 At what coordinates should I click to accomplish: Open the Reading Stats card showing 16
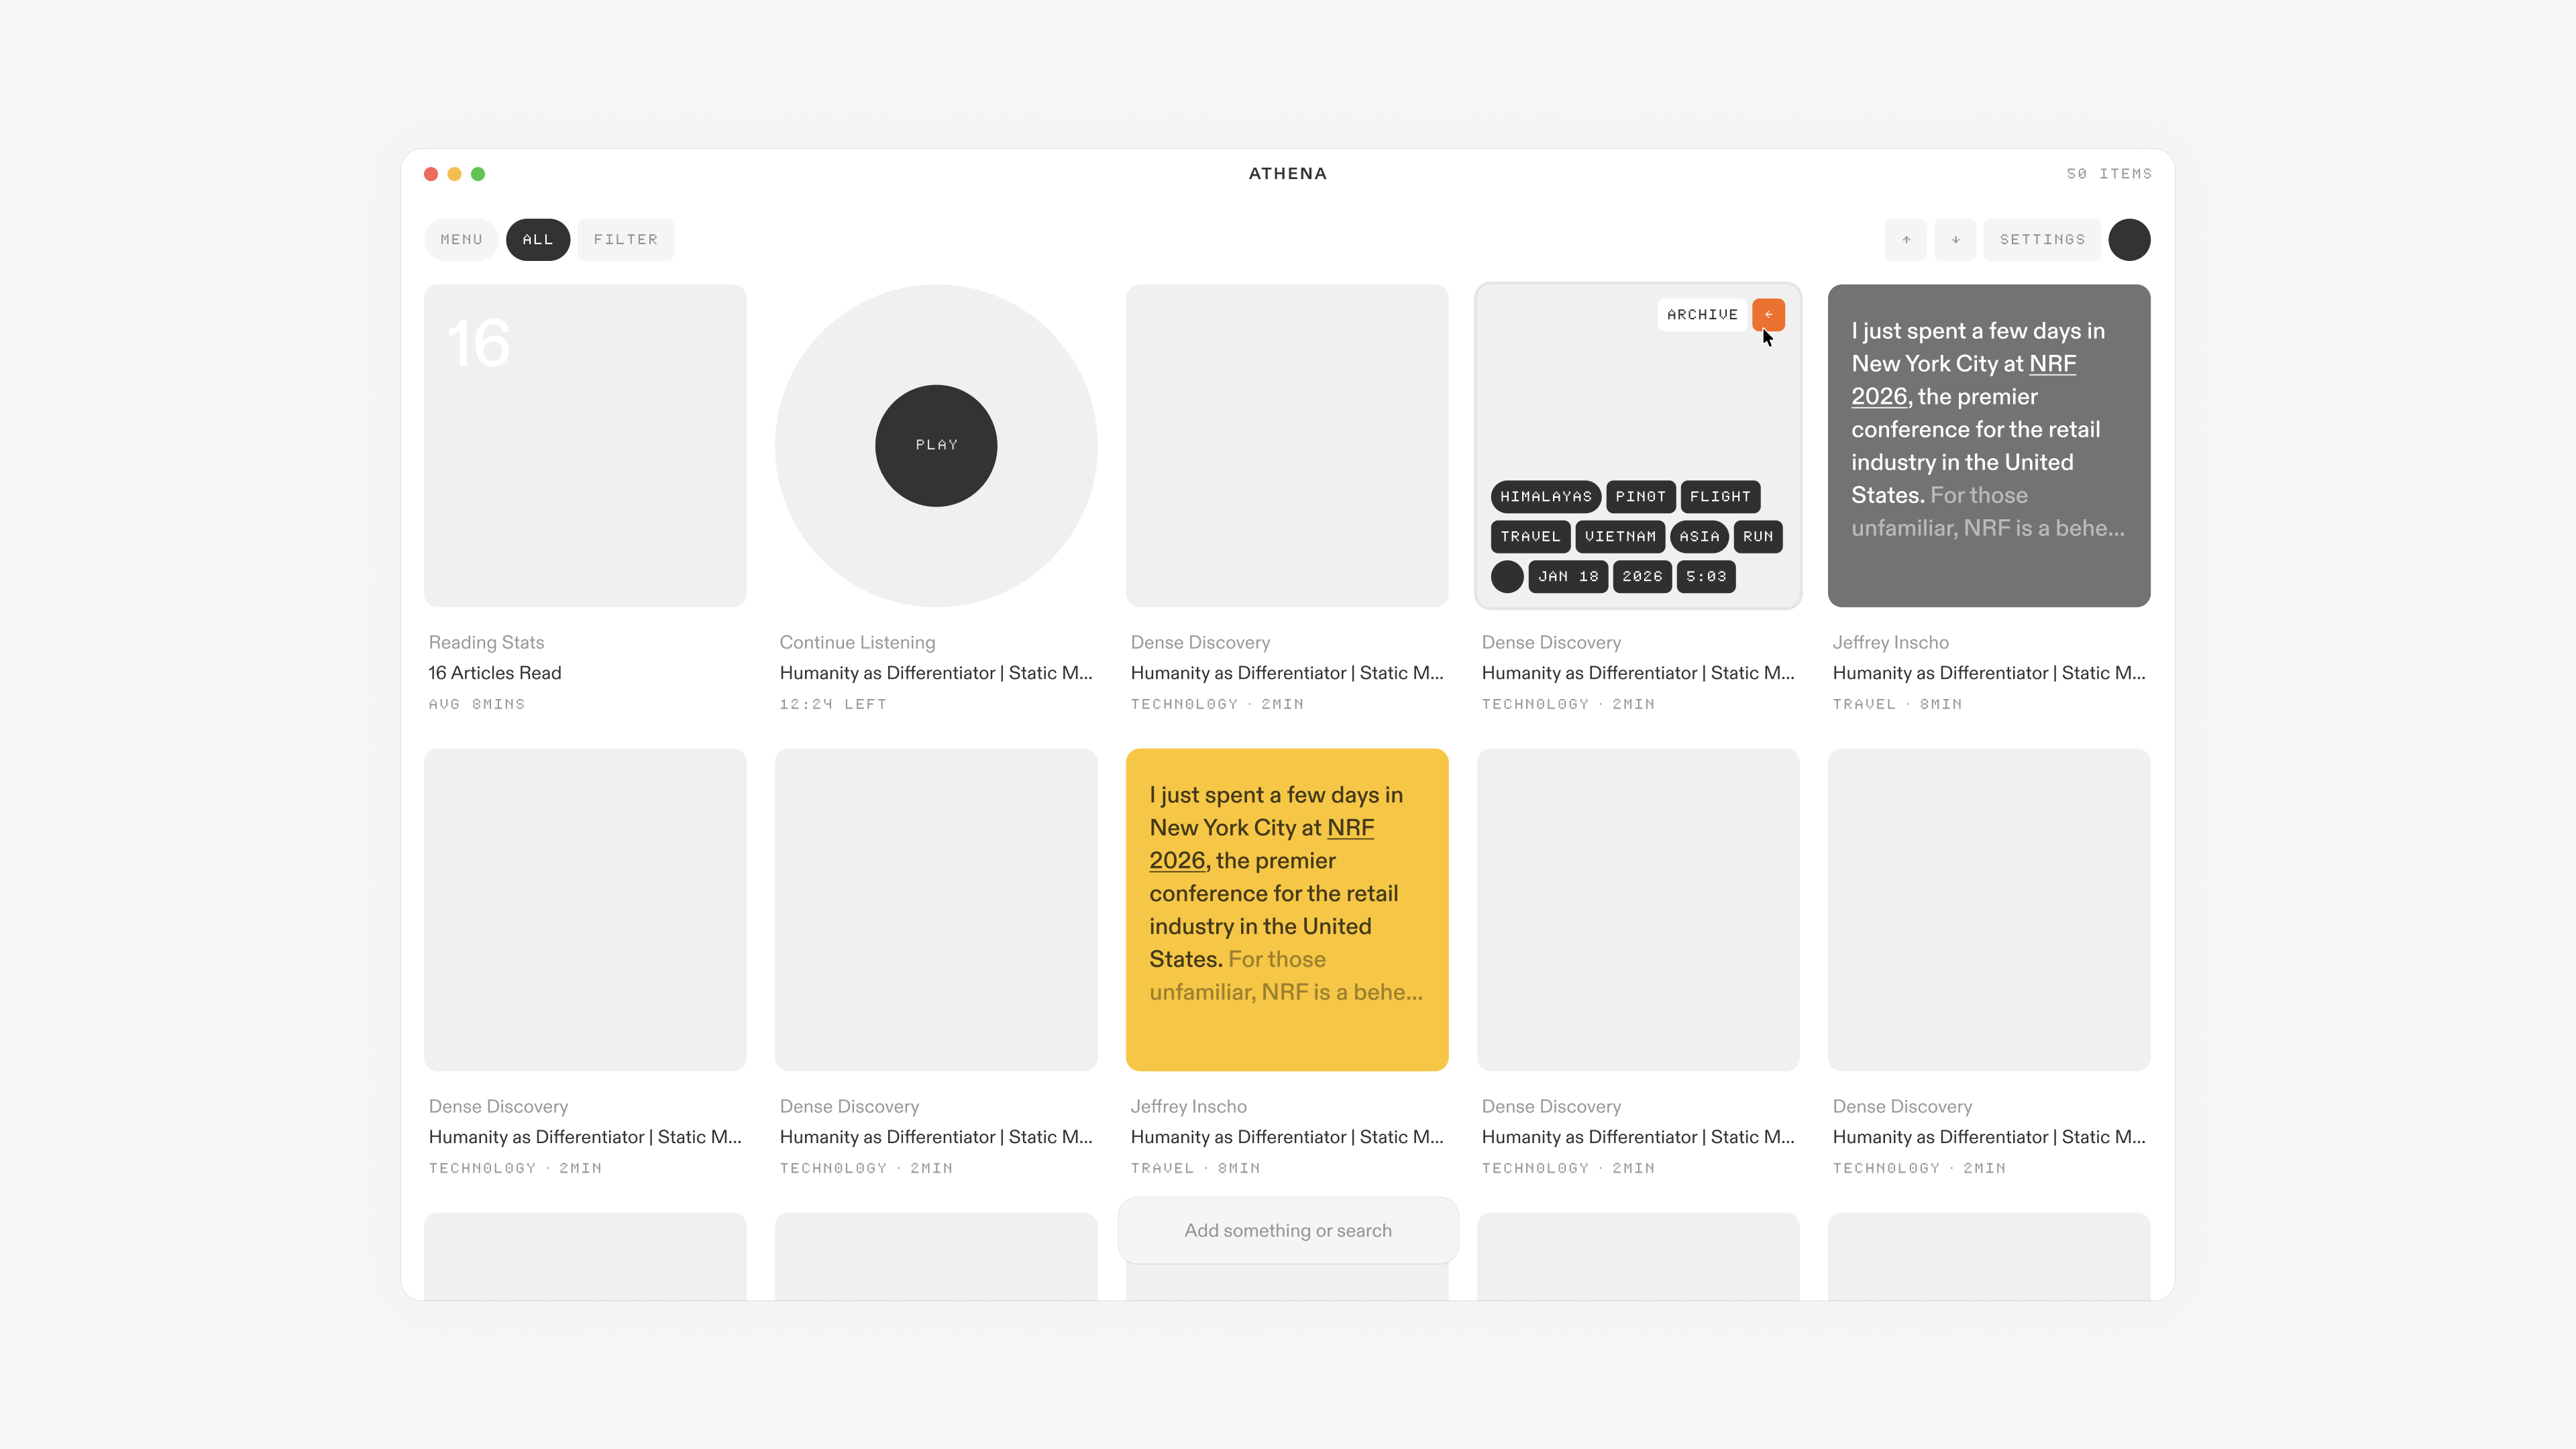(x=585, y=446)
